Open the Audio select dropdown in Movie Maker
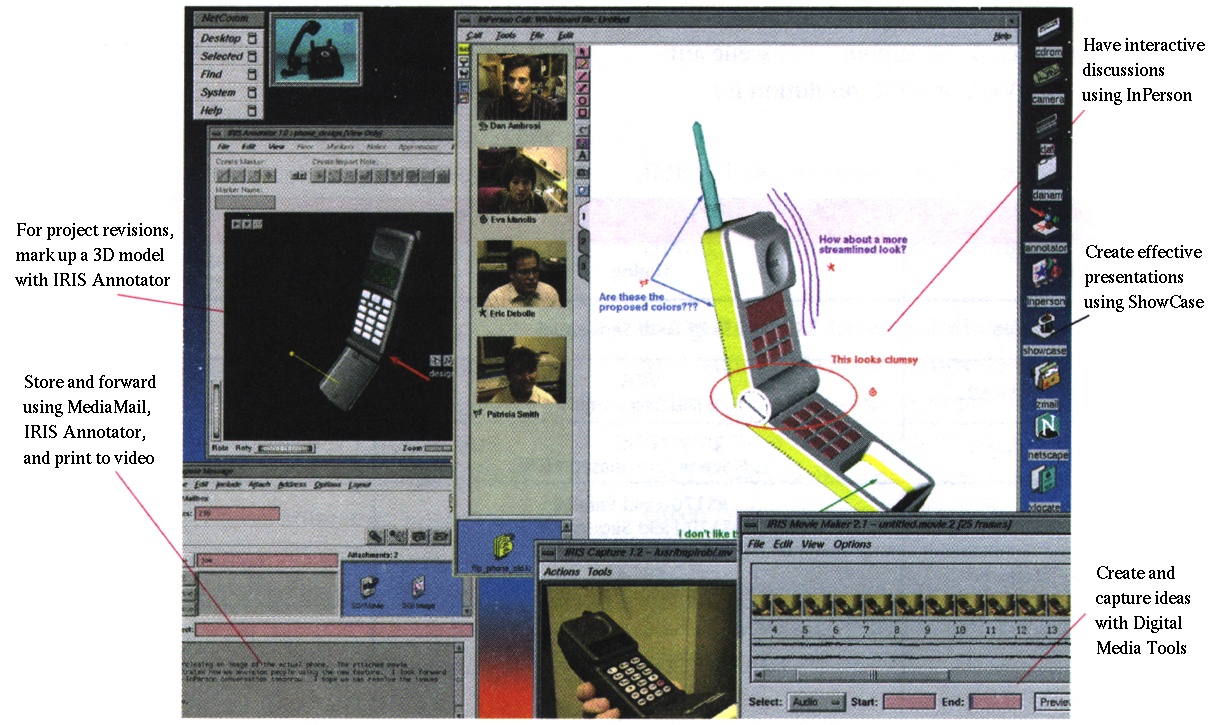The image size is (1214, 725). click(817, 702)
